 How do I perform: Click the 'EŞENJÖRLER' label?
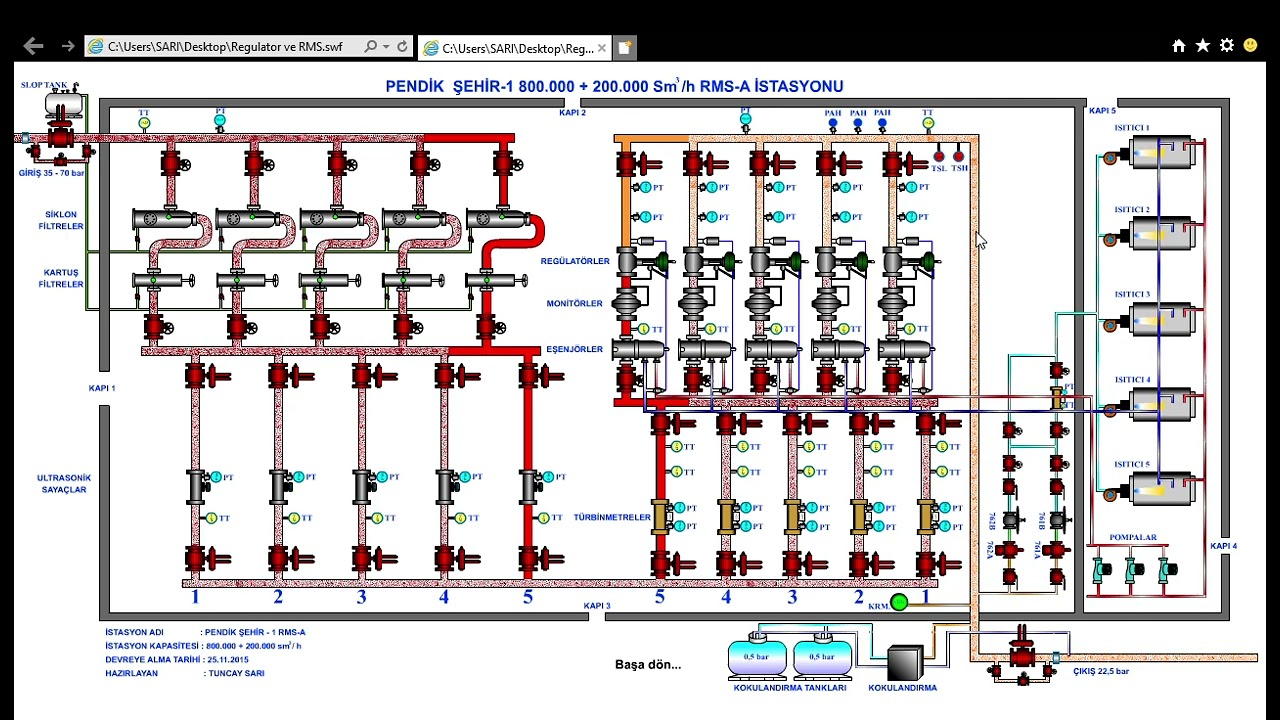click(575, 349)
